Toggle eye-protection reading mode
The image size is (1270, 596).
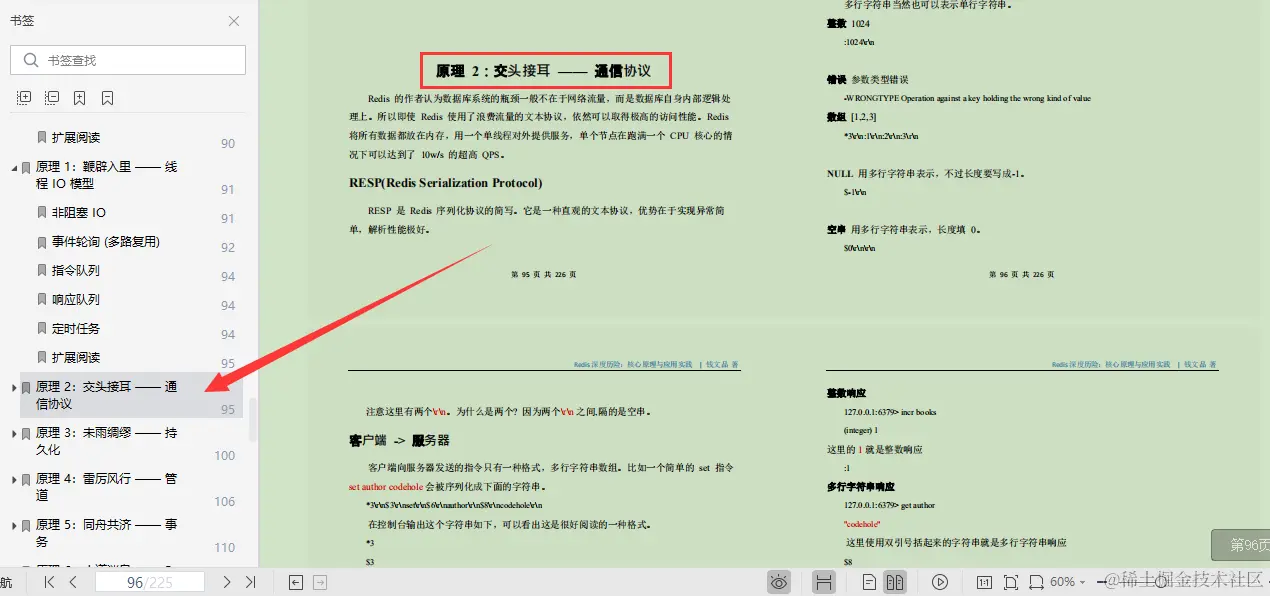point(777,581)
